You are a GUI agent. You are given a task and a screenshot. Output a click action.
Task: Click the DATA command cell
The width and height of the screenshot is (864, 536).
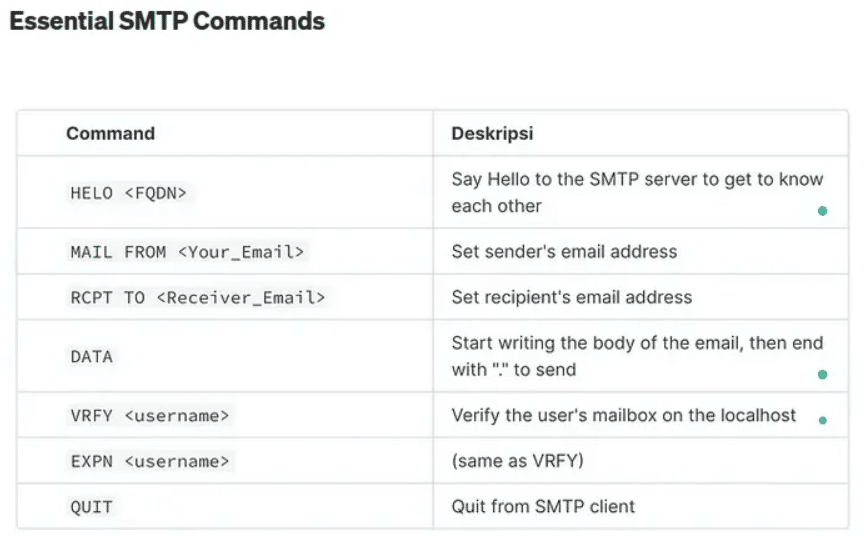point(91,357)
